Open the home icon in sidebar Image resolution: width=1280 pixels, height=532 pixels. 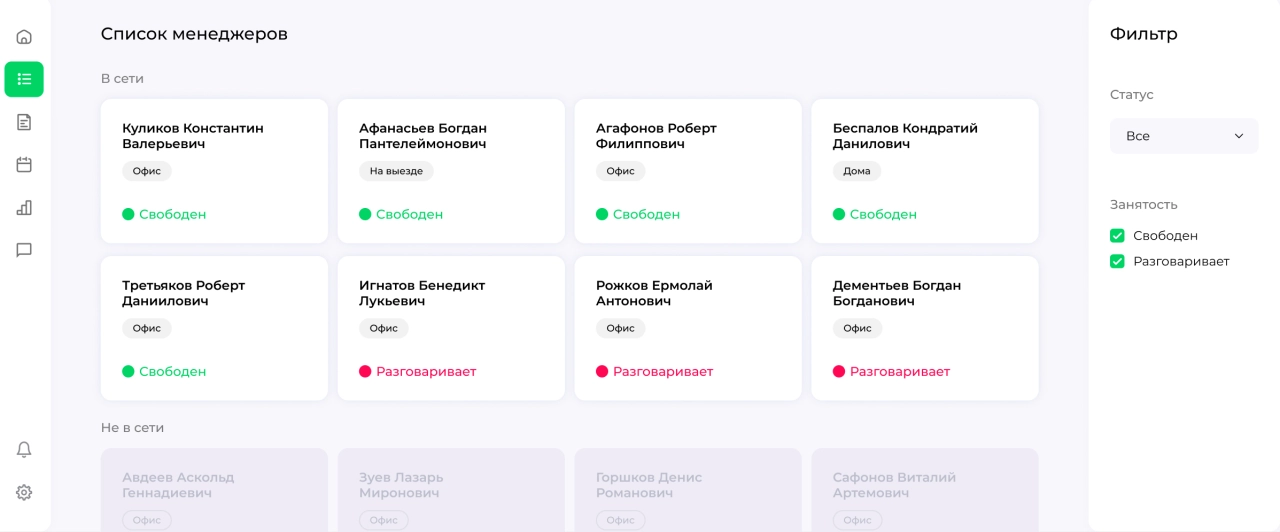[24, 37]
